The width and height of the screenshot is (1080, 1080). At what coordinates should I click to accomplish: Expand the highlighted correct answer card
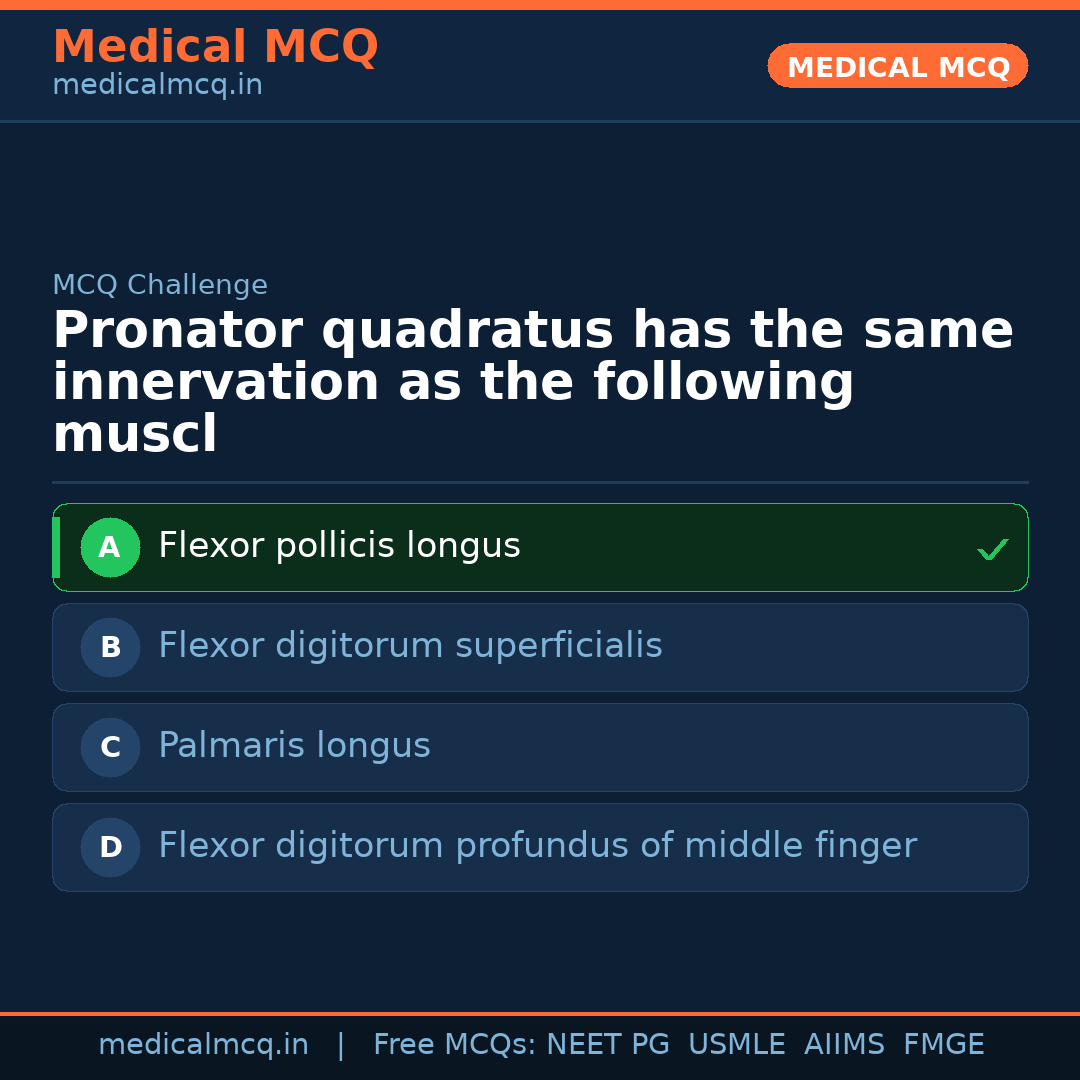[x=540, y=547]
